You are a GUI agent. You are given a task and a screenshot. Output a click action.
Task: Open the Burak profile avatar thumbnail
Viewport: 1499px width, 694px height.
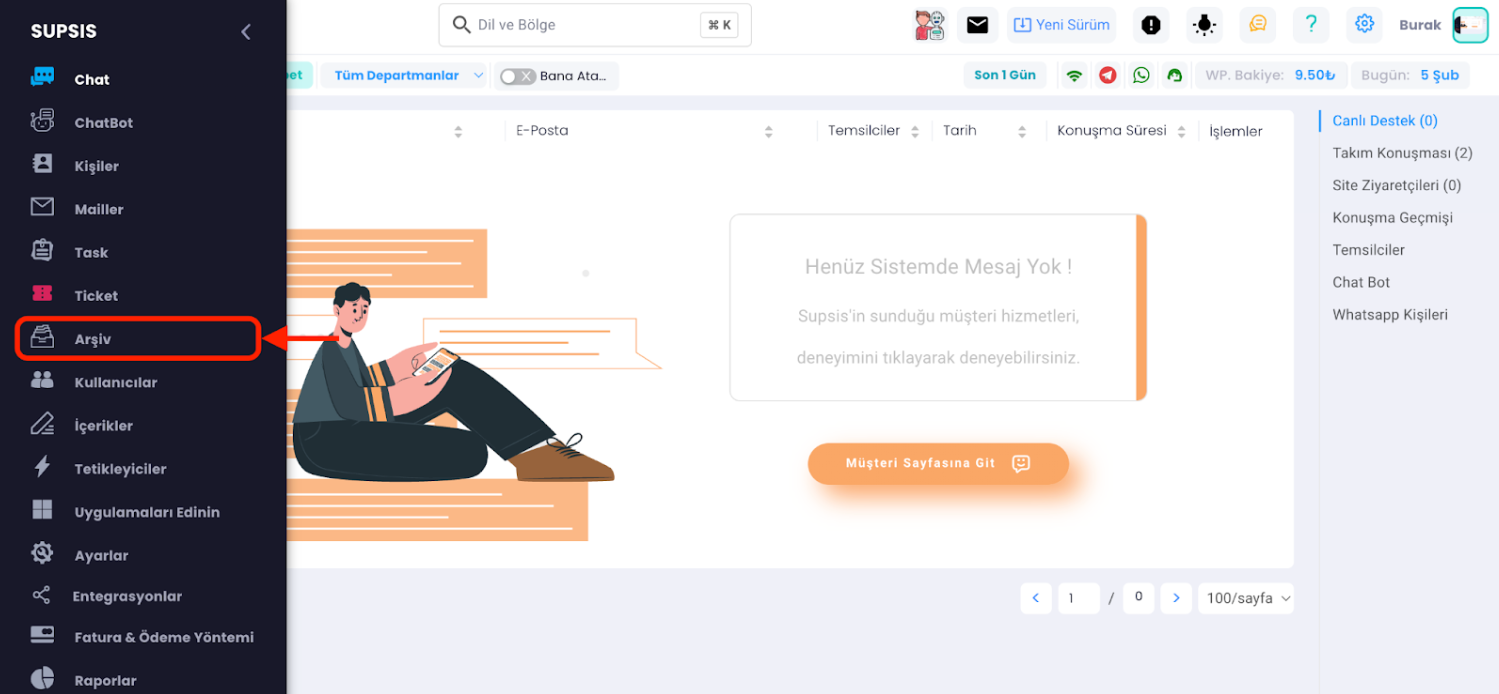point(1470,25)
